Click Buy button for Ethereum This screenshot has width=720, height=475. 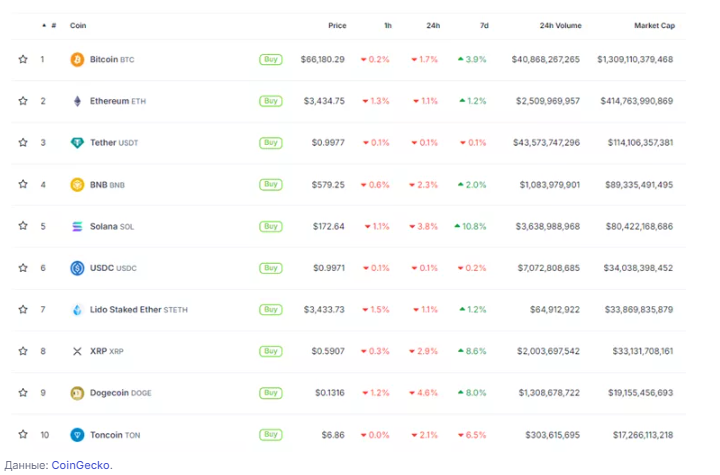(x=271, y=101)
